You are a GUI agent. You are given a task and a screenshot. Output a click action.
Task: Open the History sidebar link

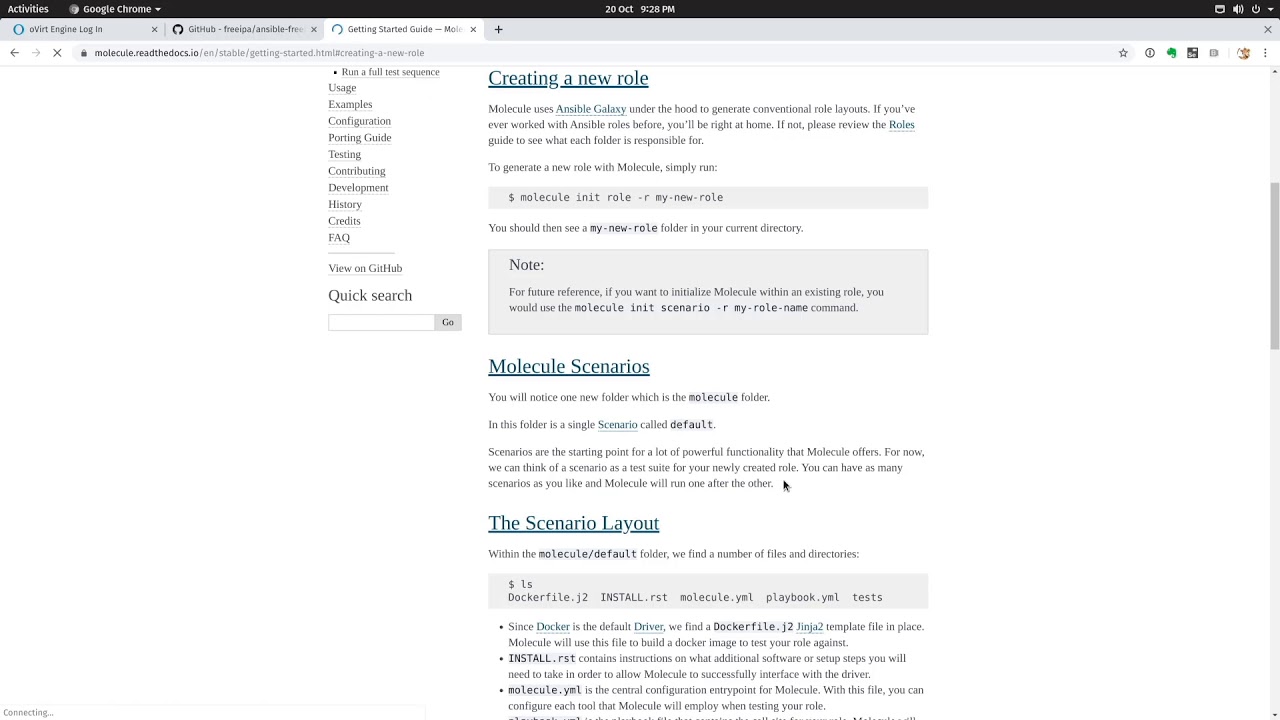344,204
